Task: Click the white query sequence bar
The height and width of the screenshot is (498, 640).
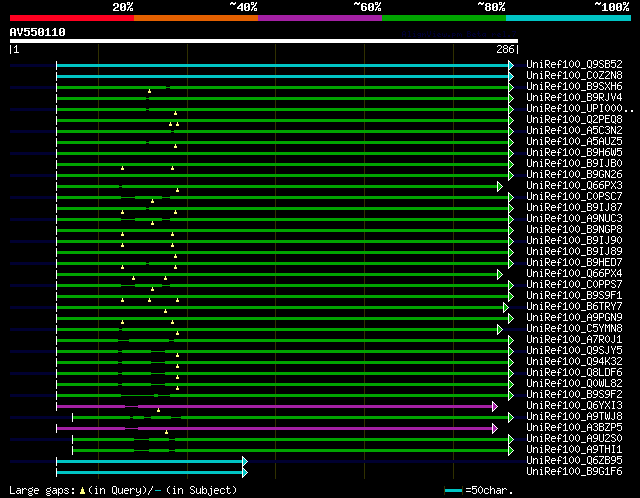Action: 264,41
